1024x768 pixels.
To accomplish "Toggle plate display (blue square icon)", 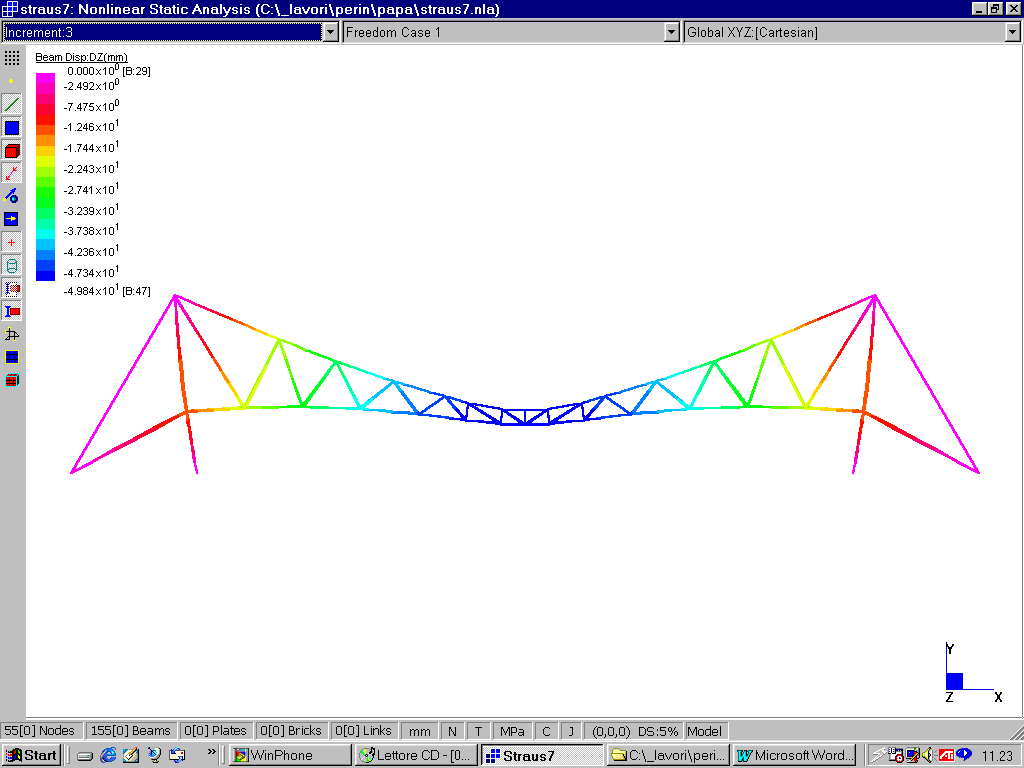I will 12,128.
